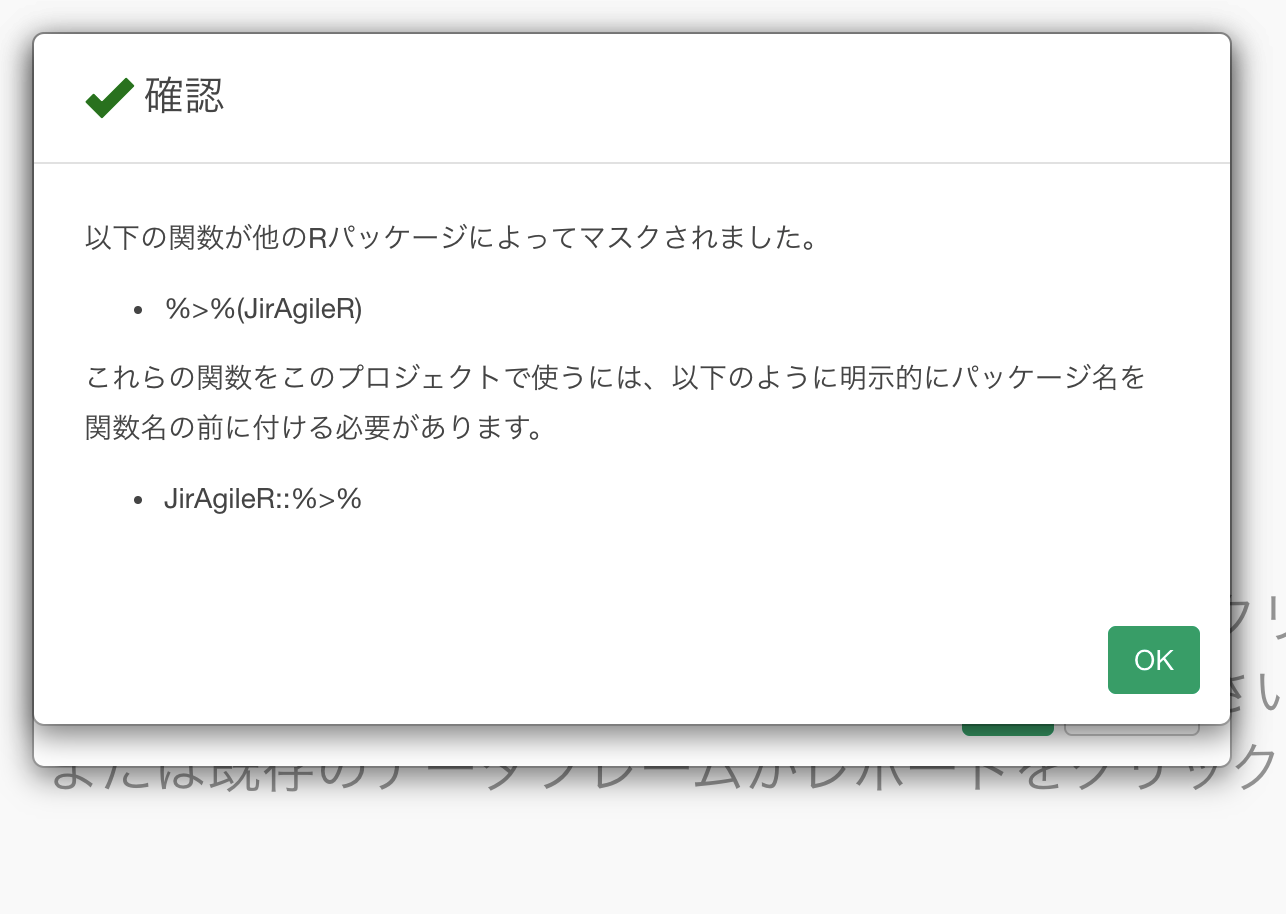
Task: Click the green checkmark icon
Action: (109, 97)
